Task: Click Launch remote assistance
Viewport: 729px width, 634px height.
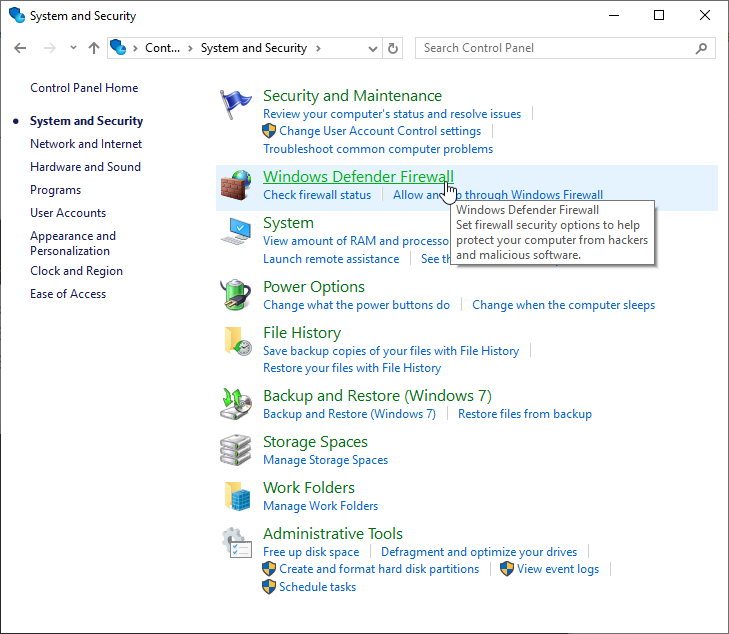Action: 331,259
